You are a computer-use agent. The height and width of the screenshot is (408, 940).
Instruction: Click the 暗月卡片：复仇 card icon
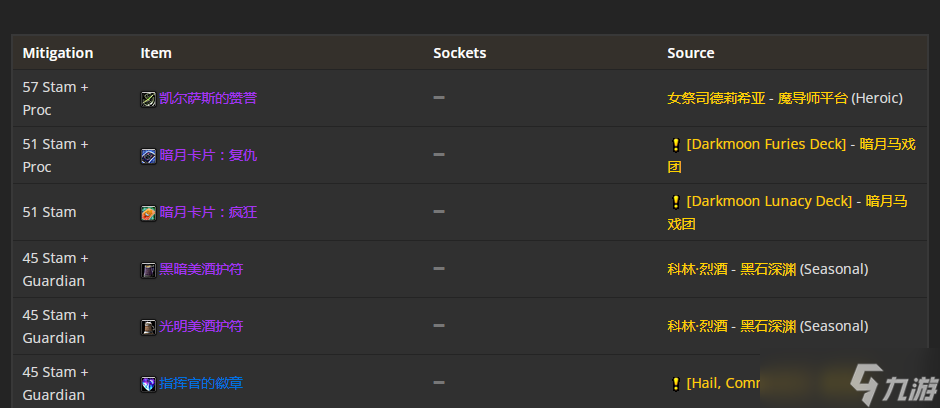pyautogui.click(x=149, y=156)
